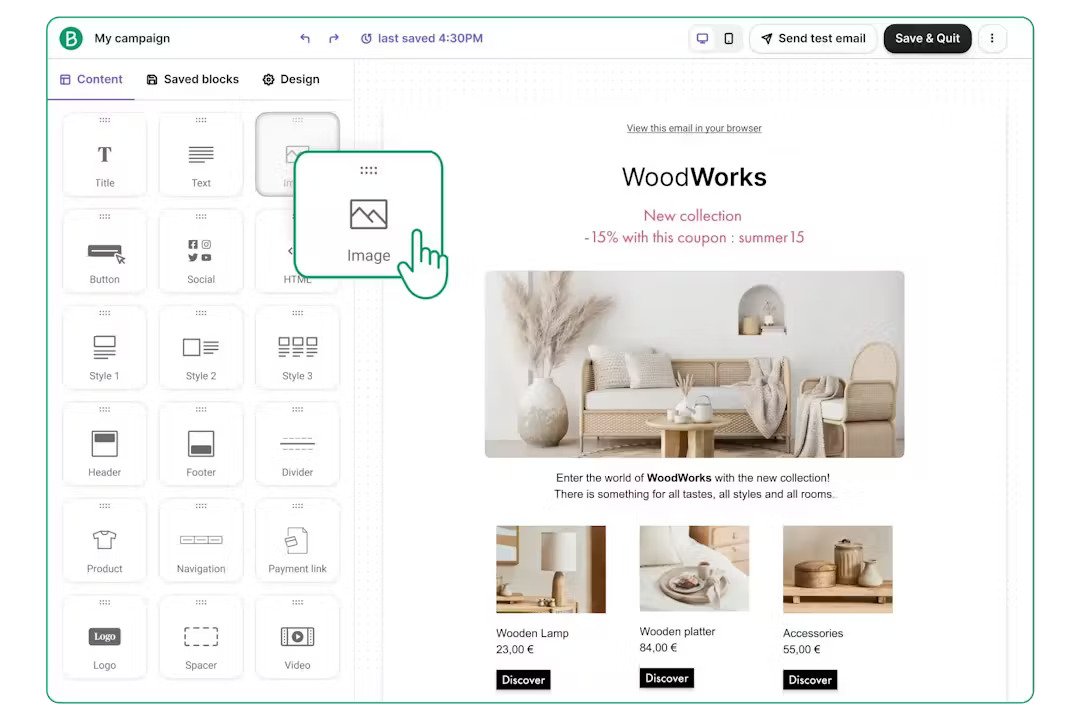Image resolution: width=1080 pixels, height=720 pixels.
Task: Select the Product block
Action: (x=104, y=540)
